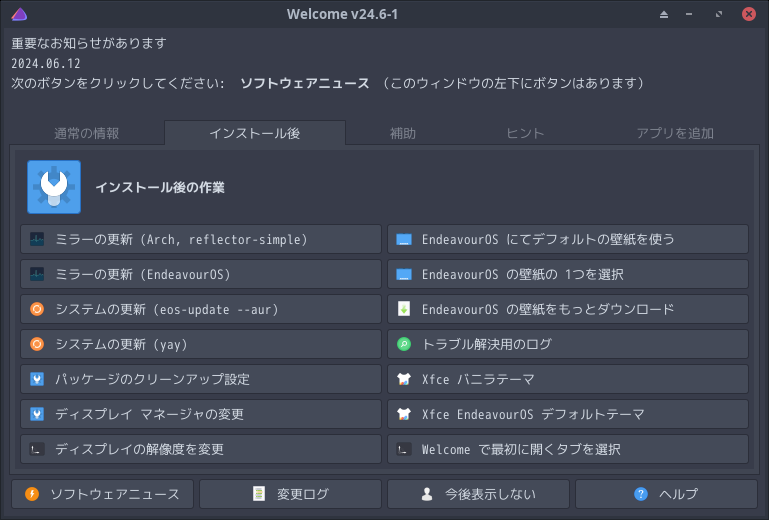The width and height of the screenshot is (769, 520).
Task: Run ミラーの更新 (EndeavourOS)
Action: point(201,274)
